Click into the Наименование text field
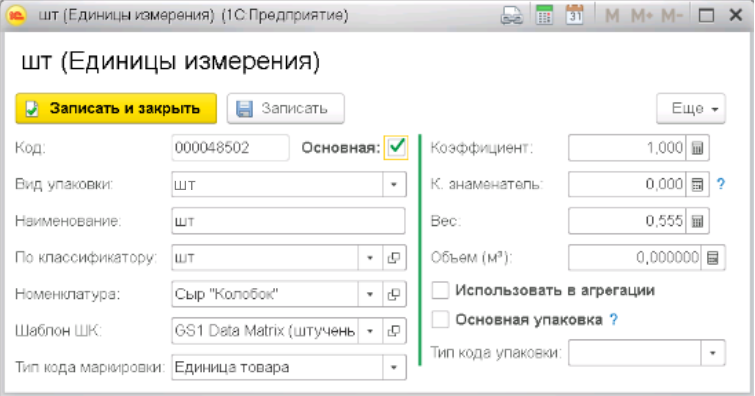755x396 pixels. click(x=288, y=221)
